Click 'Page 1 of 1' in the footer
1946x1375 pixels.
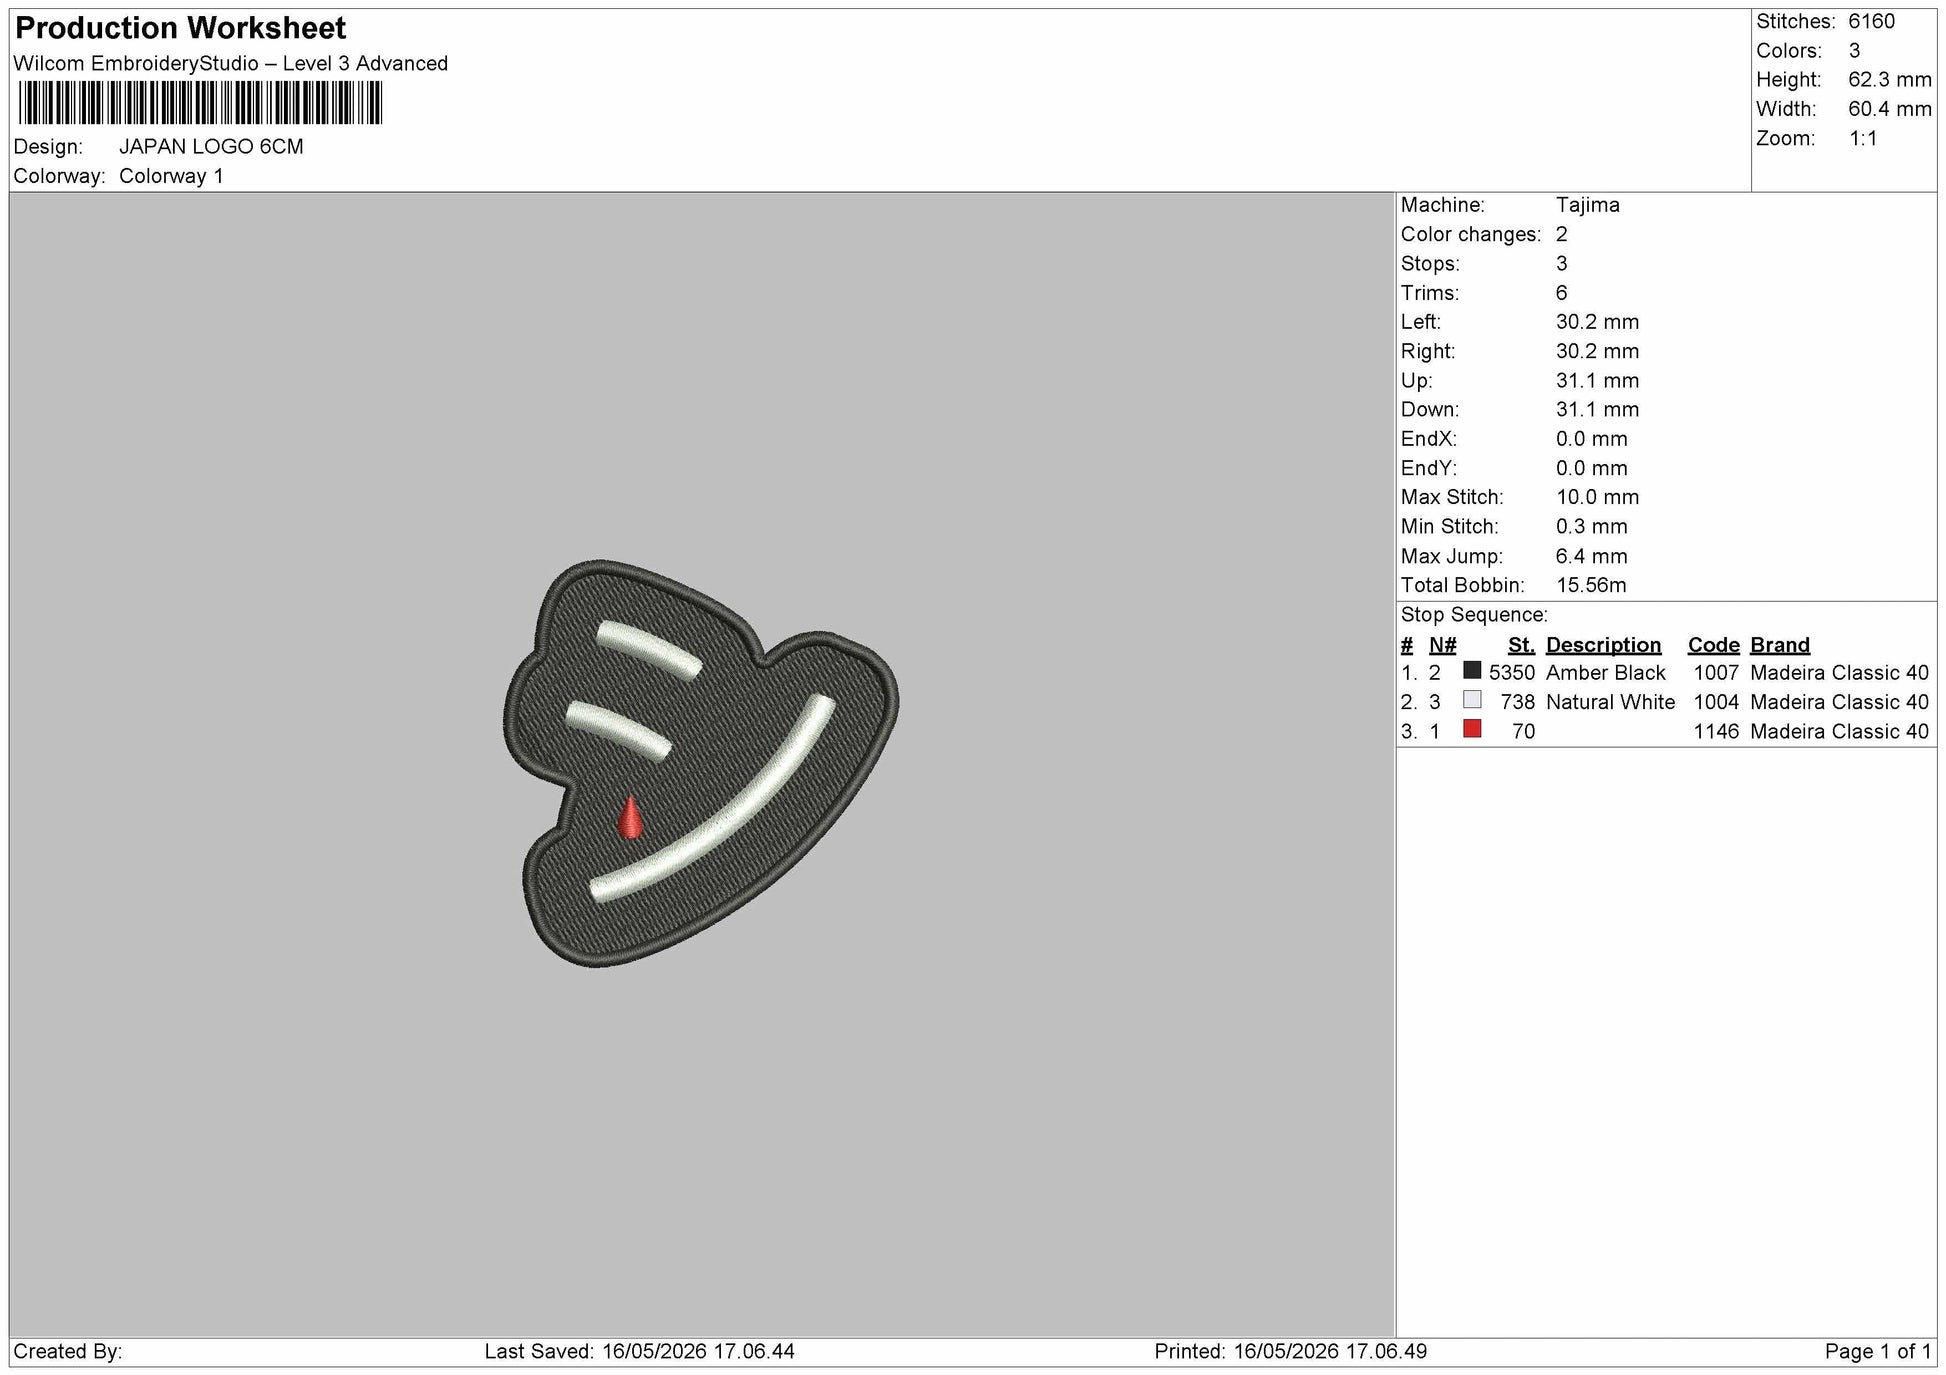(x=1878, y=1352)
